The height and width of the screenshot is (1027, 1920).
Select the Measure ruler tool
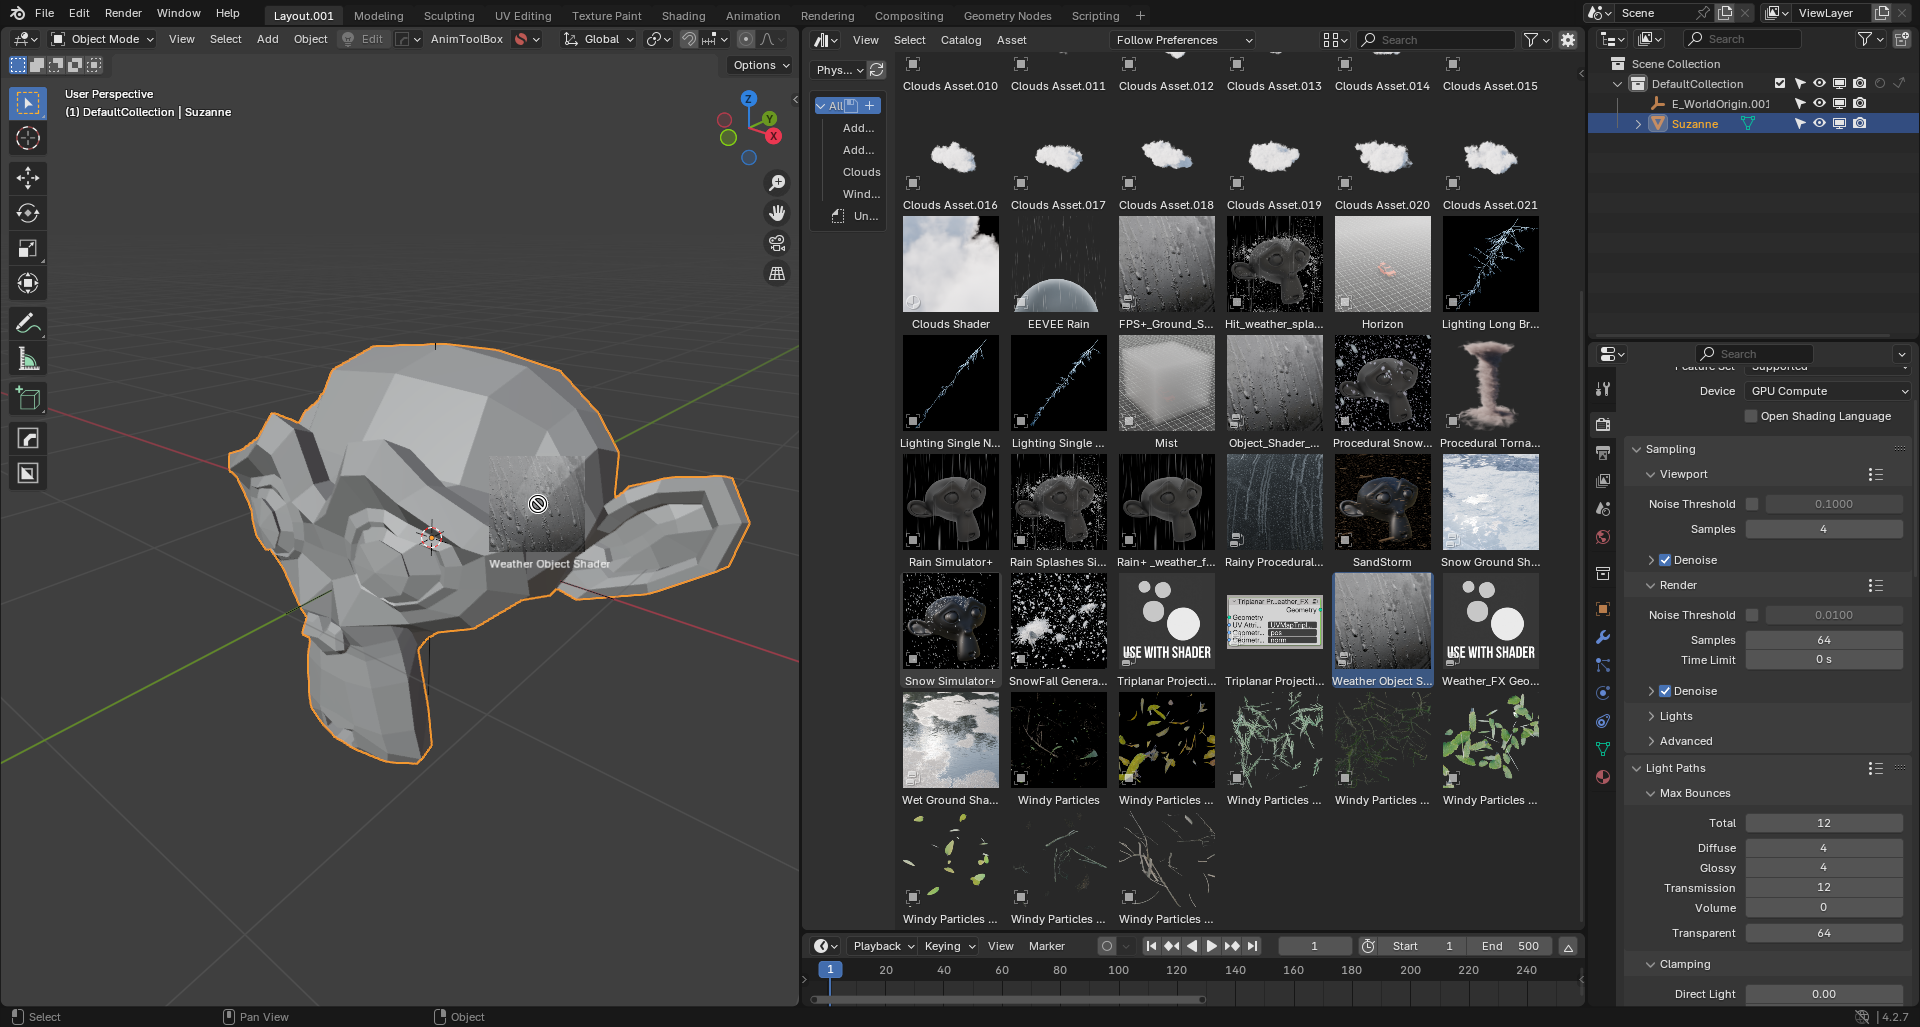click(28, 358)
